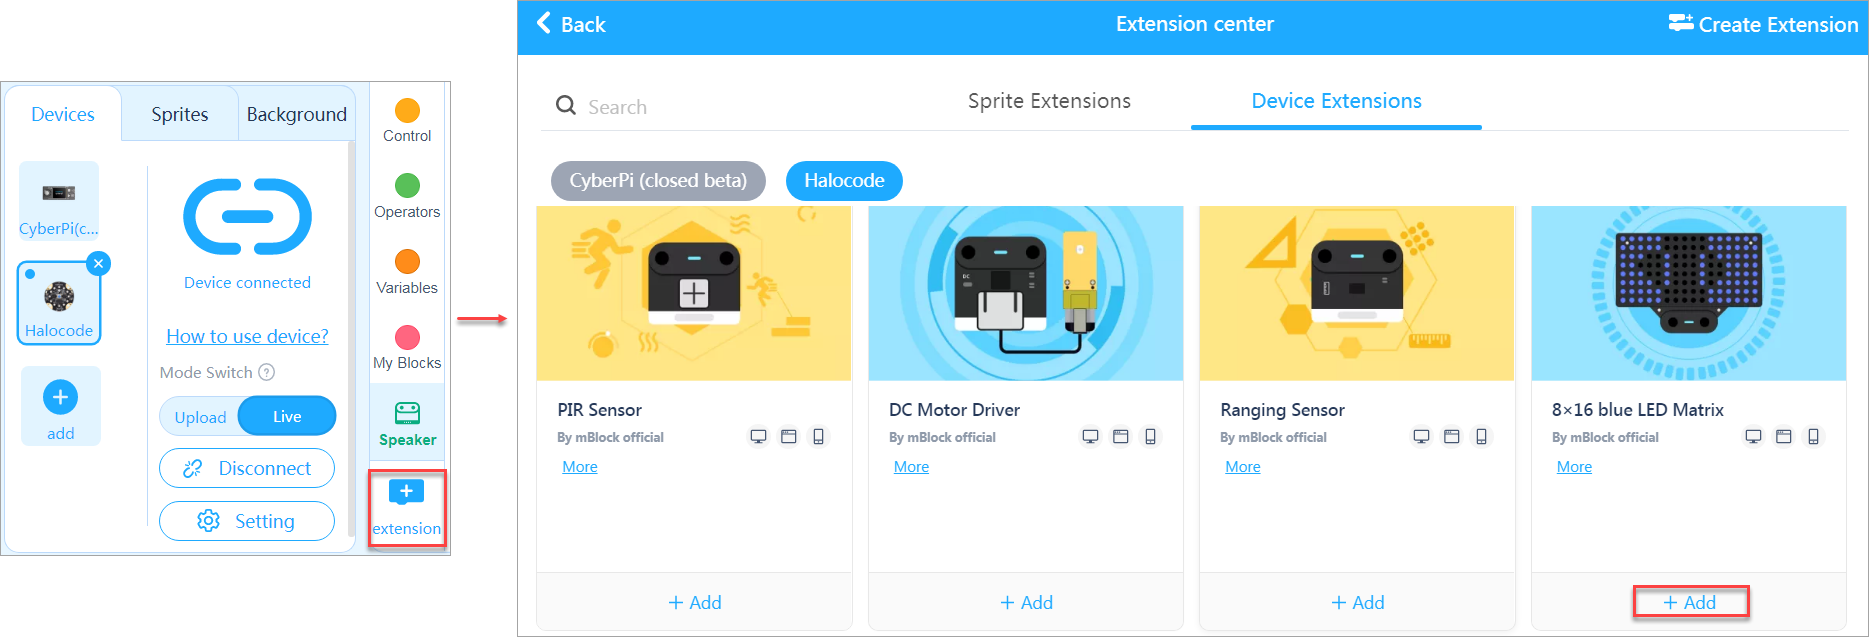Select the CyberPi (closed beta) filter pill
The height and width of the screenshot is (637, 1869).
[x=658, y=181]
